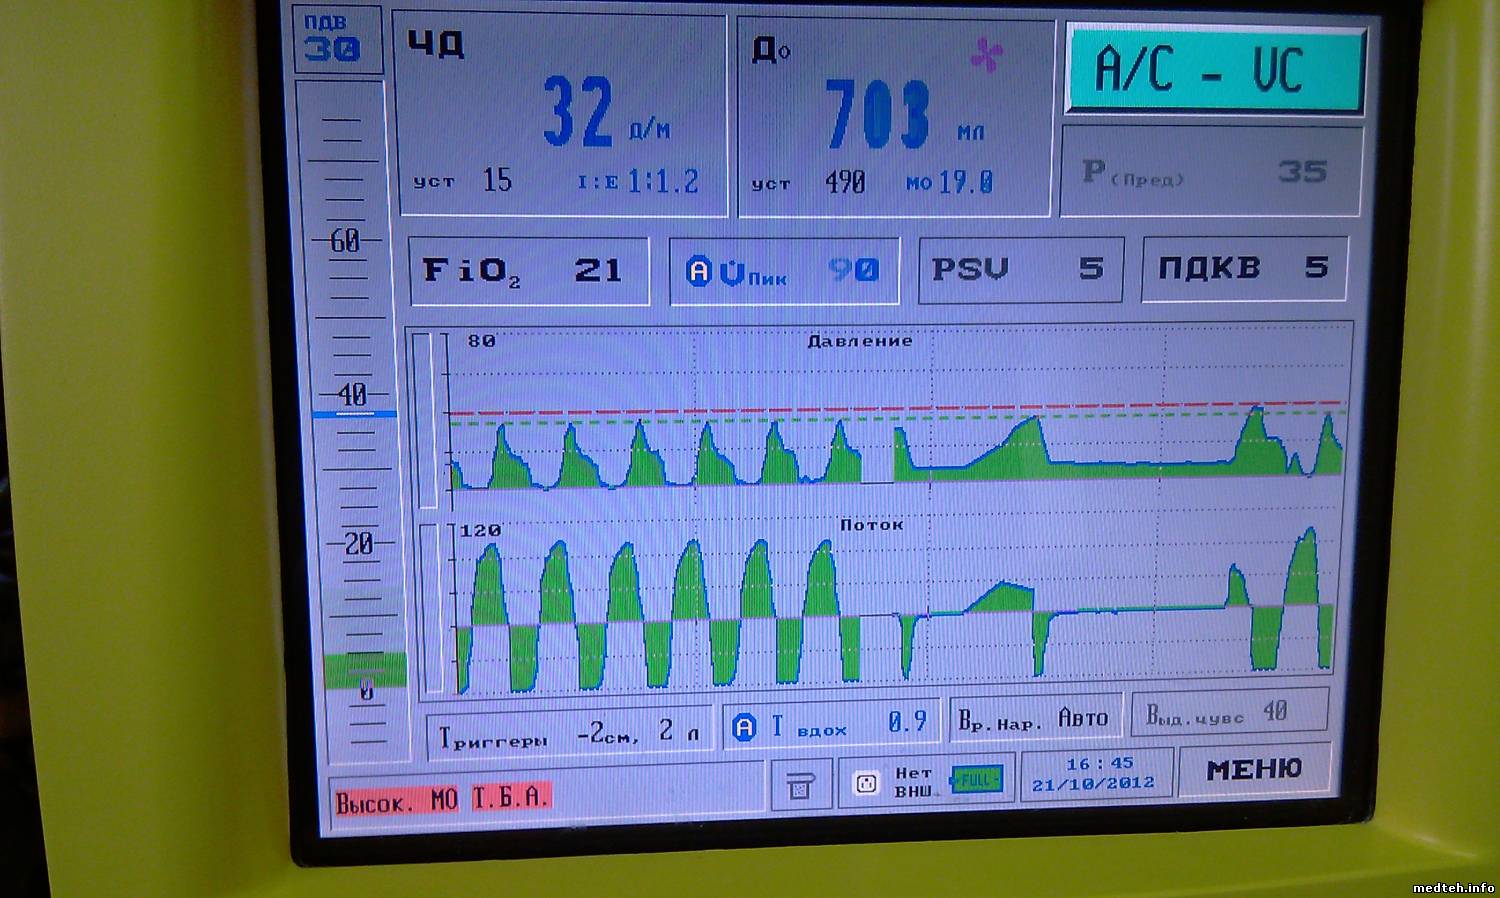Click the power outlet icon
The image size is (1500, 898).
(x=866, y=783)
